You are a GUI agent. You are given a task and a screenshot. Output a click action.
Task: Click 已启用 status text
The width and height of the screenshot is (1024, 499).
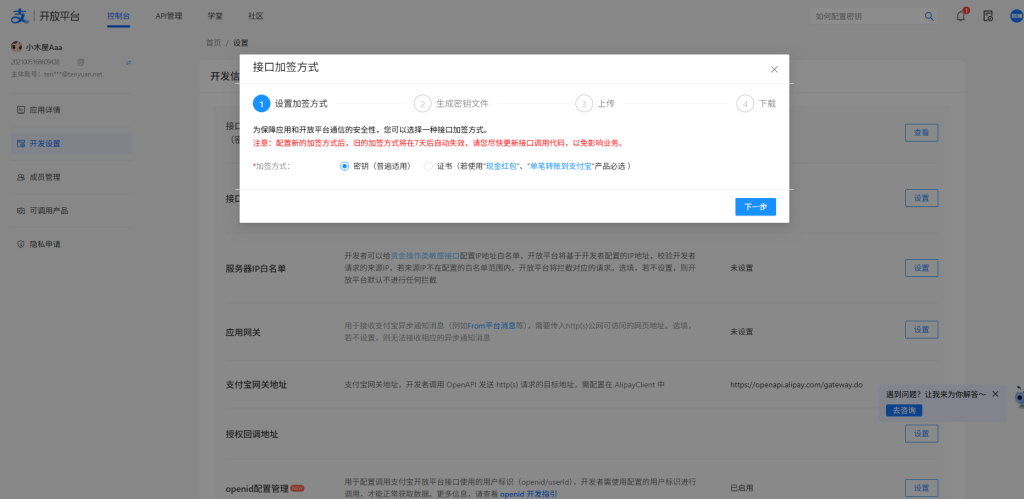click(x=742, y=488)
